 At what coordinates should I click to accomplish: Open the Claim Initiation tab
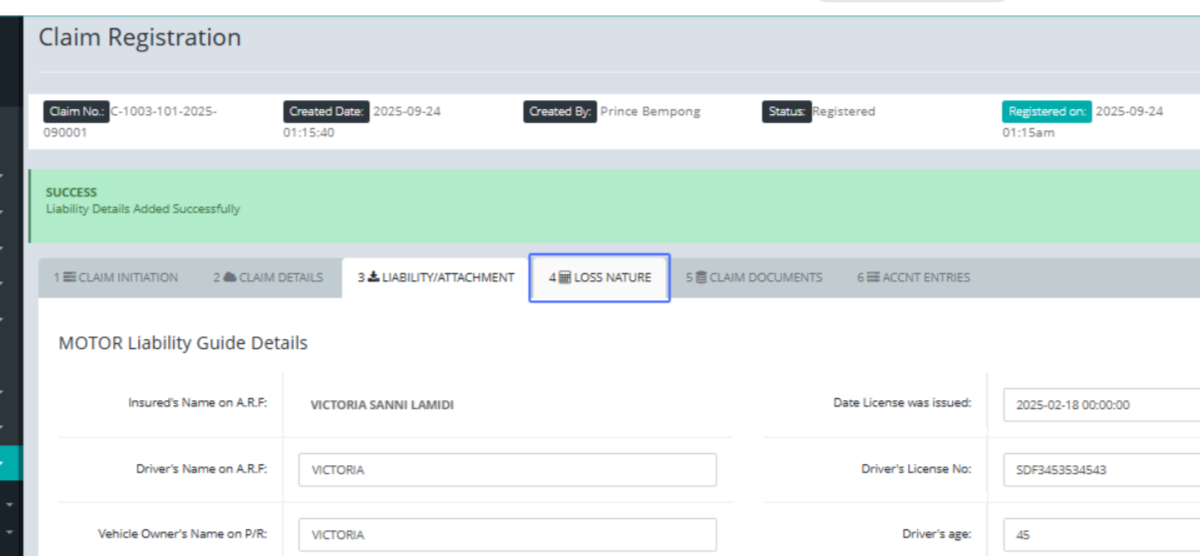click(x=116, y=278)
